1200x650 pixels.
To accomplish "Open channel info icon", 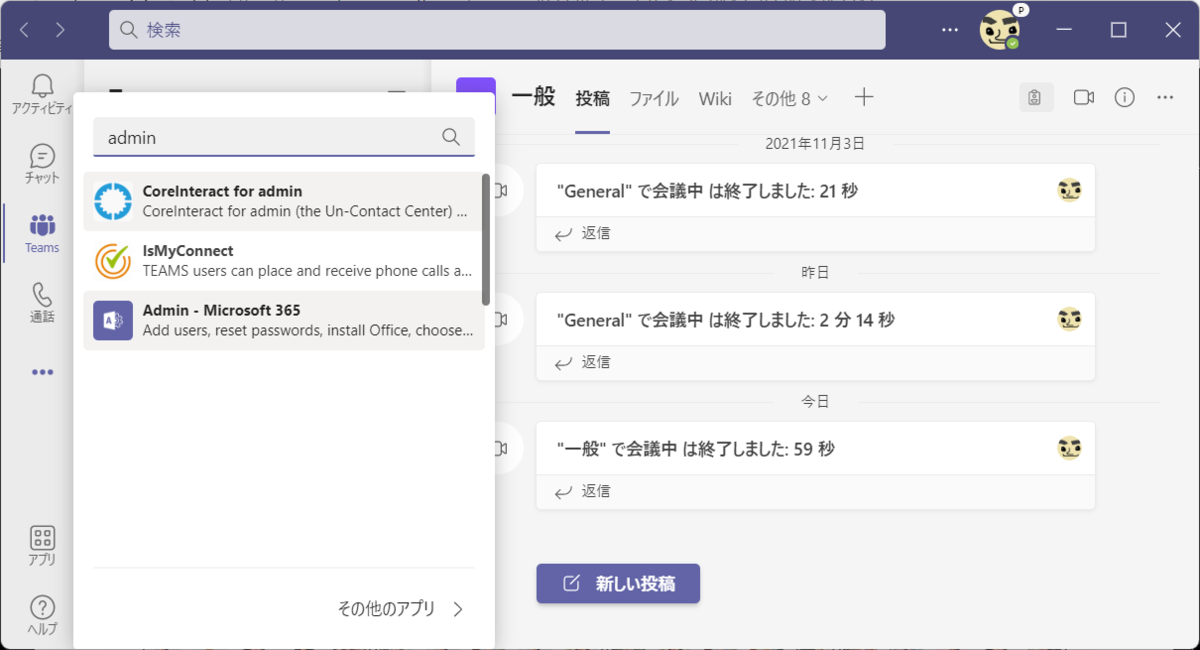I will pyautogui.click(x=1125, y=97).
